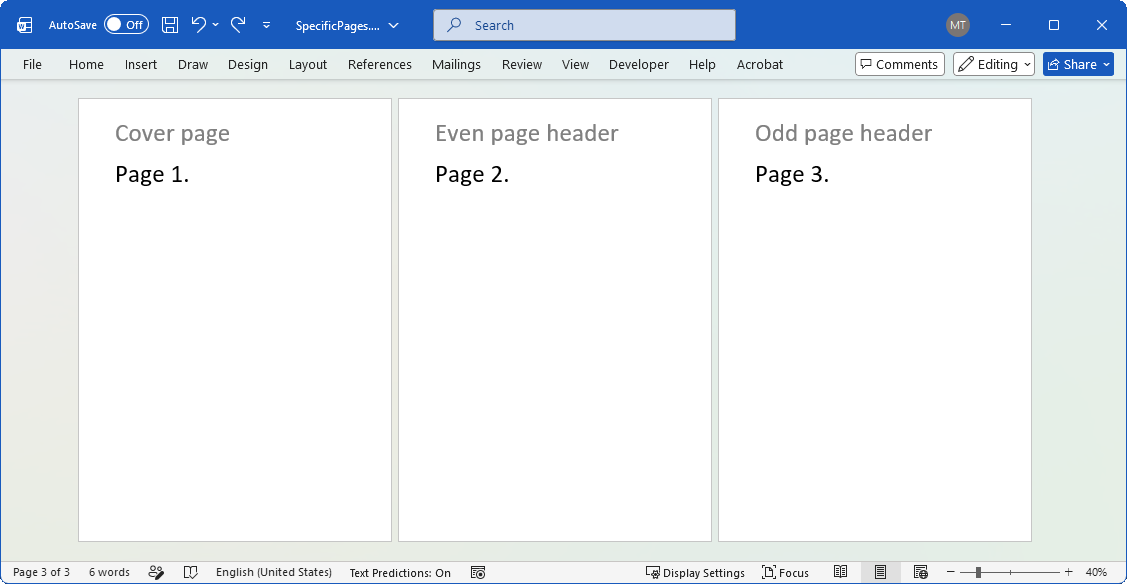Open the Undo history dropdown arrow
Screen dimensions: 1127x584
click(x=215, y=25)
